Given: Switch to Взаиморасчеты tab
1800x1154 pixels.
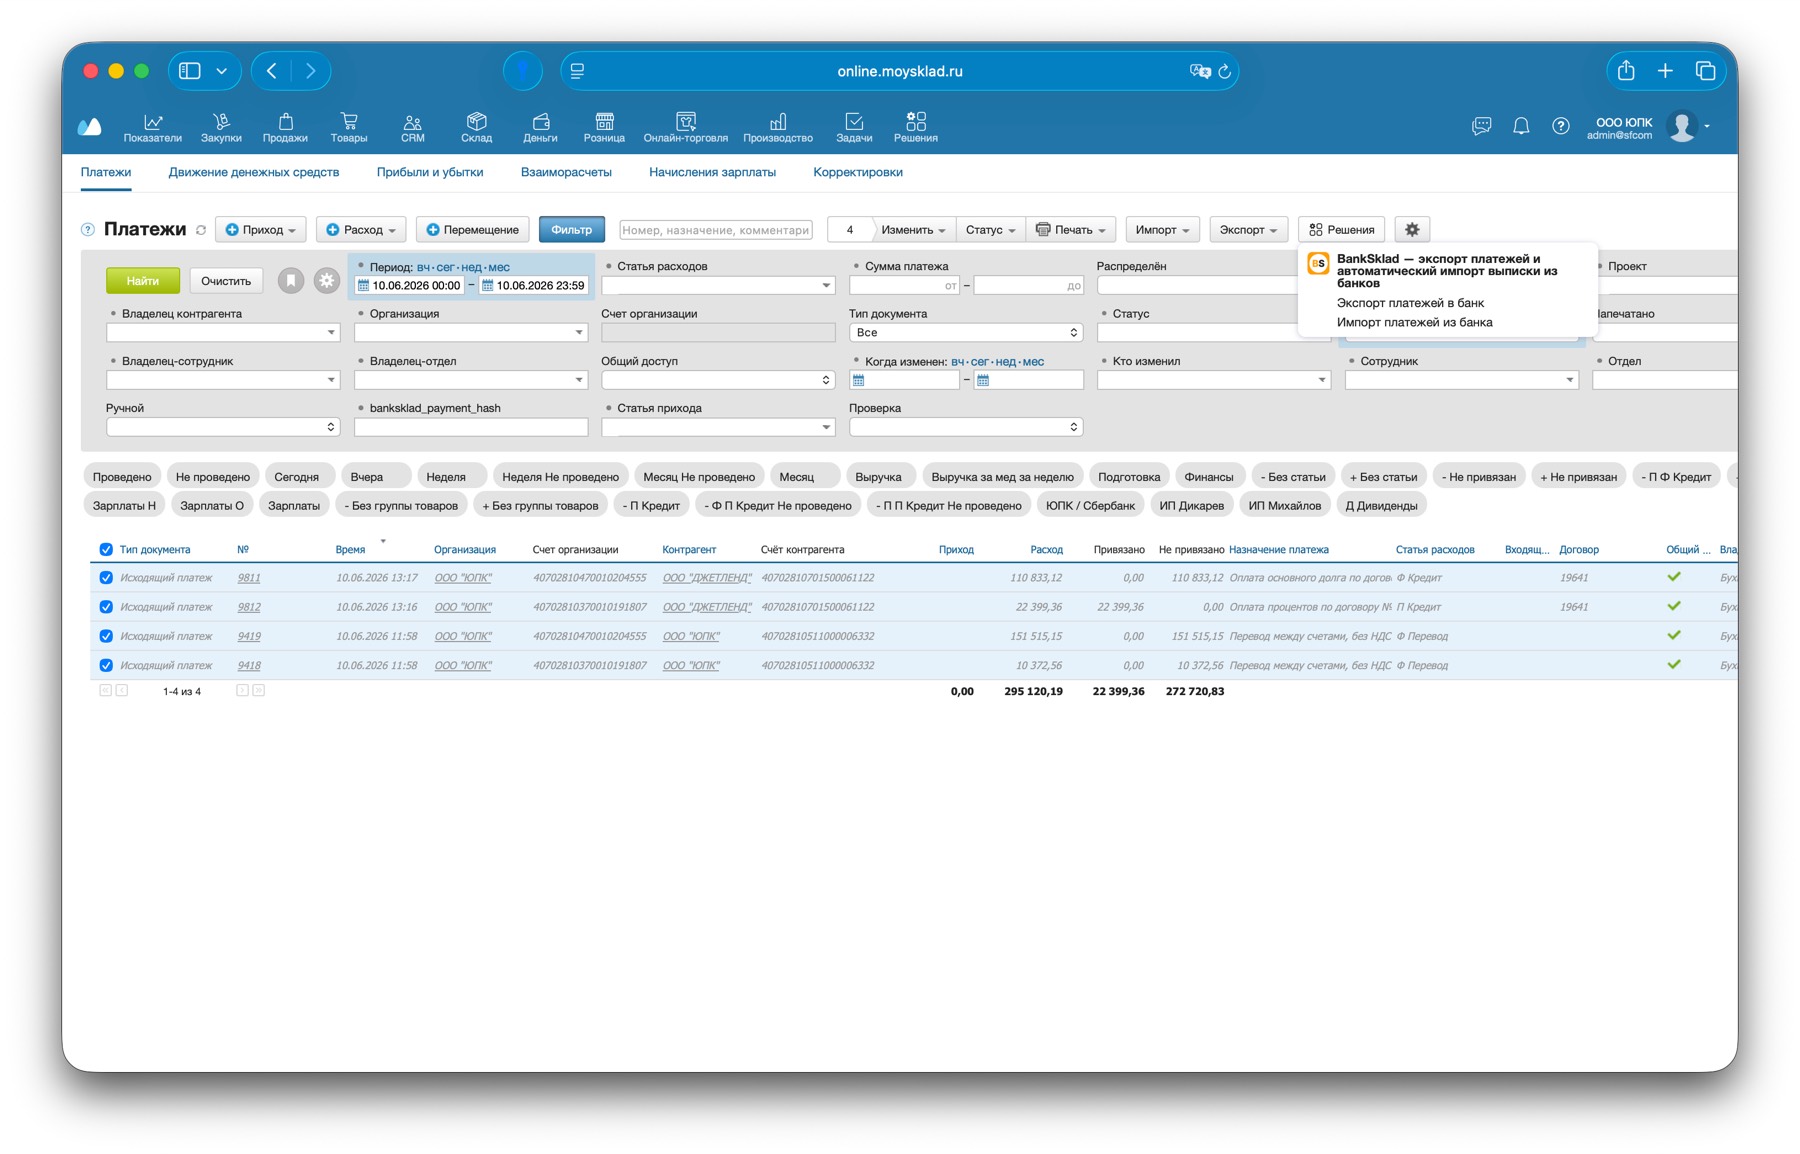Looking at the screenshot, I should coord(566,172).
